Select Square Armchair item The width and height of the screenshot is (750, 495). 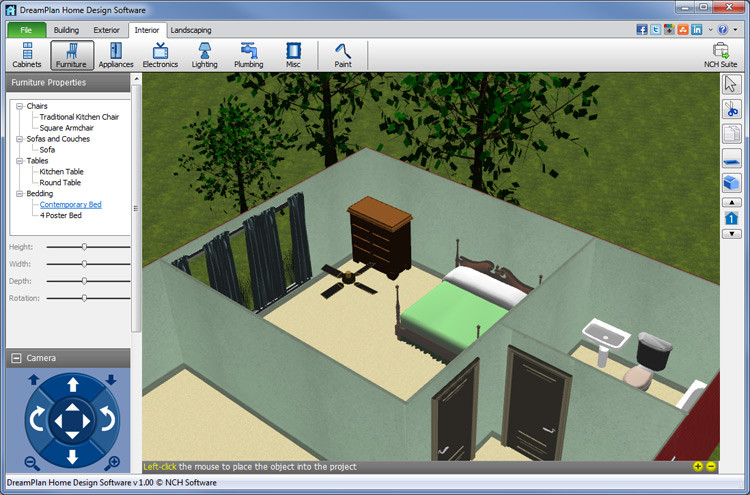[66, 128]
